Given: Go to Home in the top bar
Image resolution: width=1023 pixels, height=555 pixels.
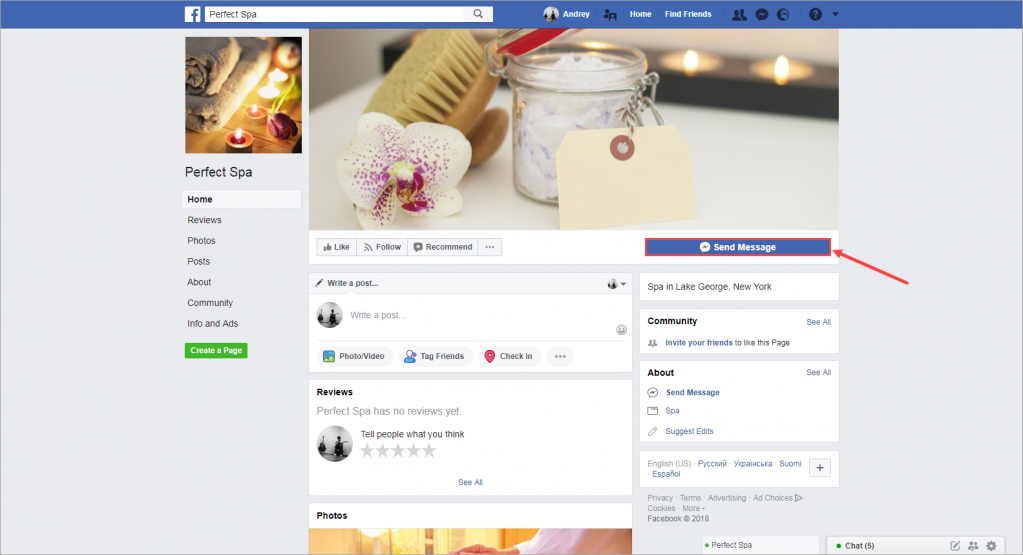Looking at the screenshot, I should pos(641,14).
